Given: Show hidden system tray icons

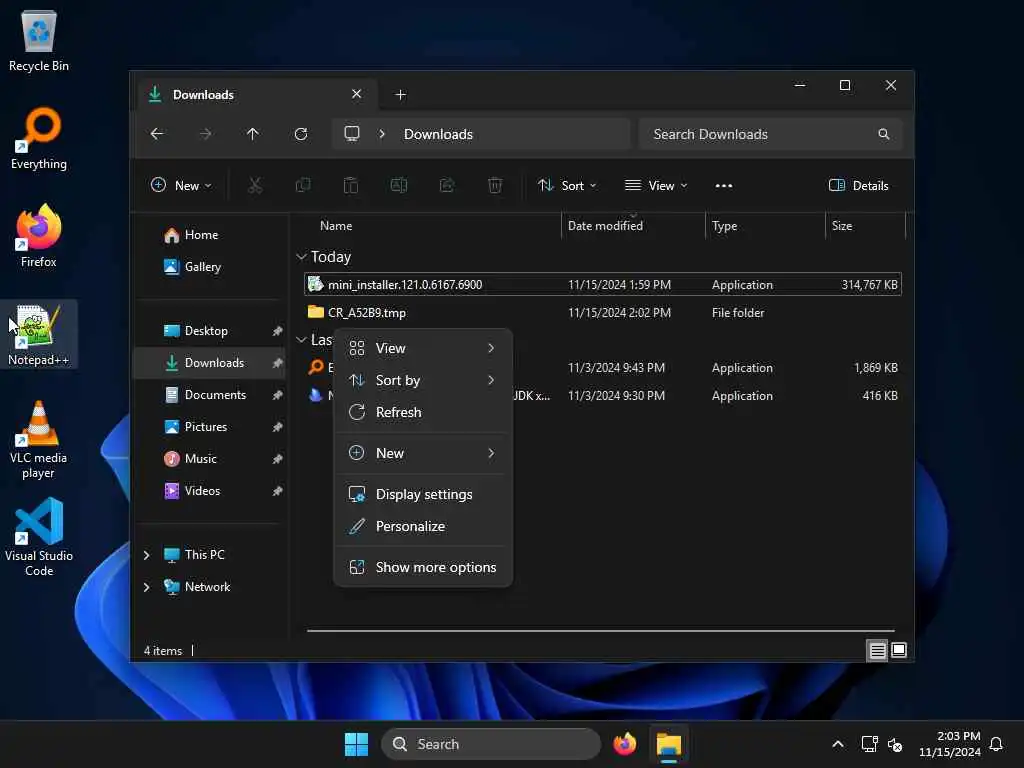Looking at the screenshot, I should click(838, 744).
